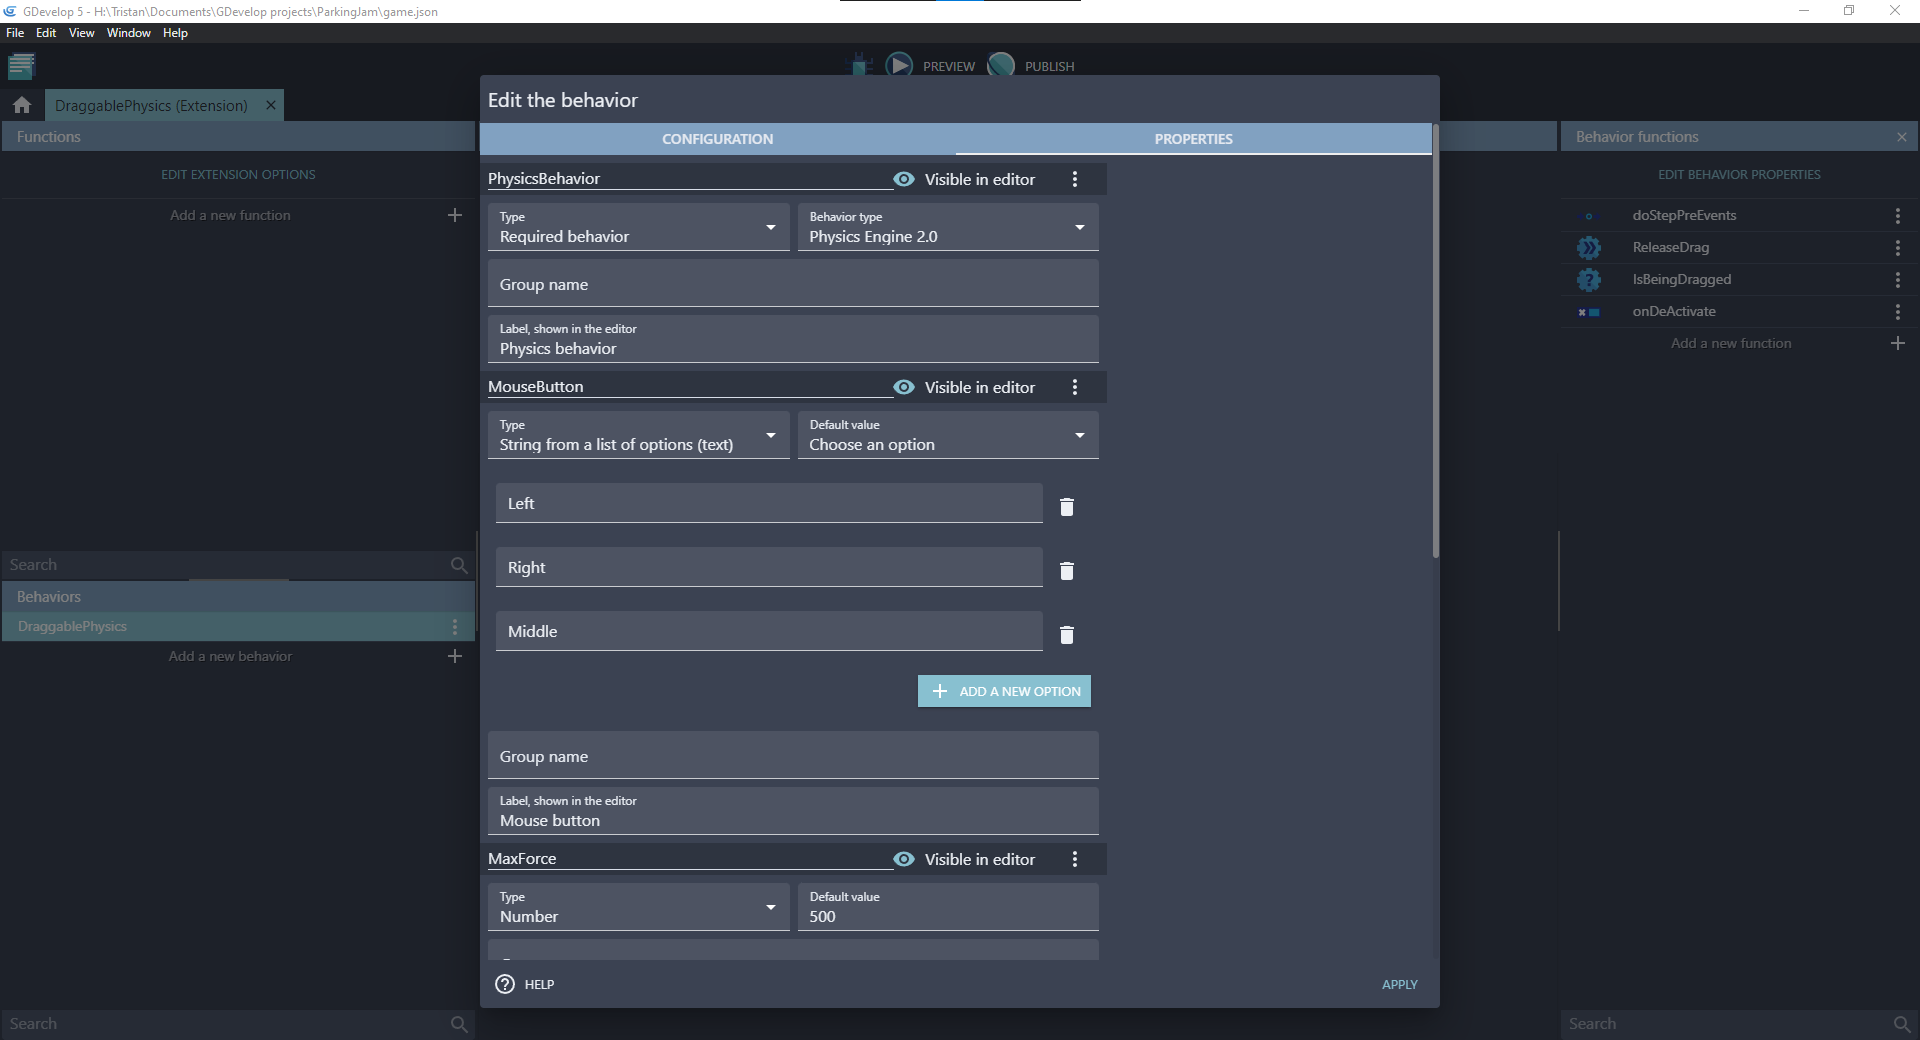Switch to the PROPERTIES tab
The height and width of the screenshot is (1040, 1920).
tap(1192, 138)
